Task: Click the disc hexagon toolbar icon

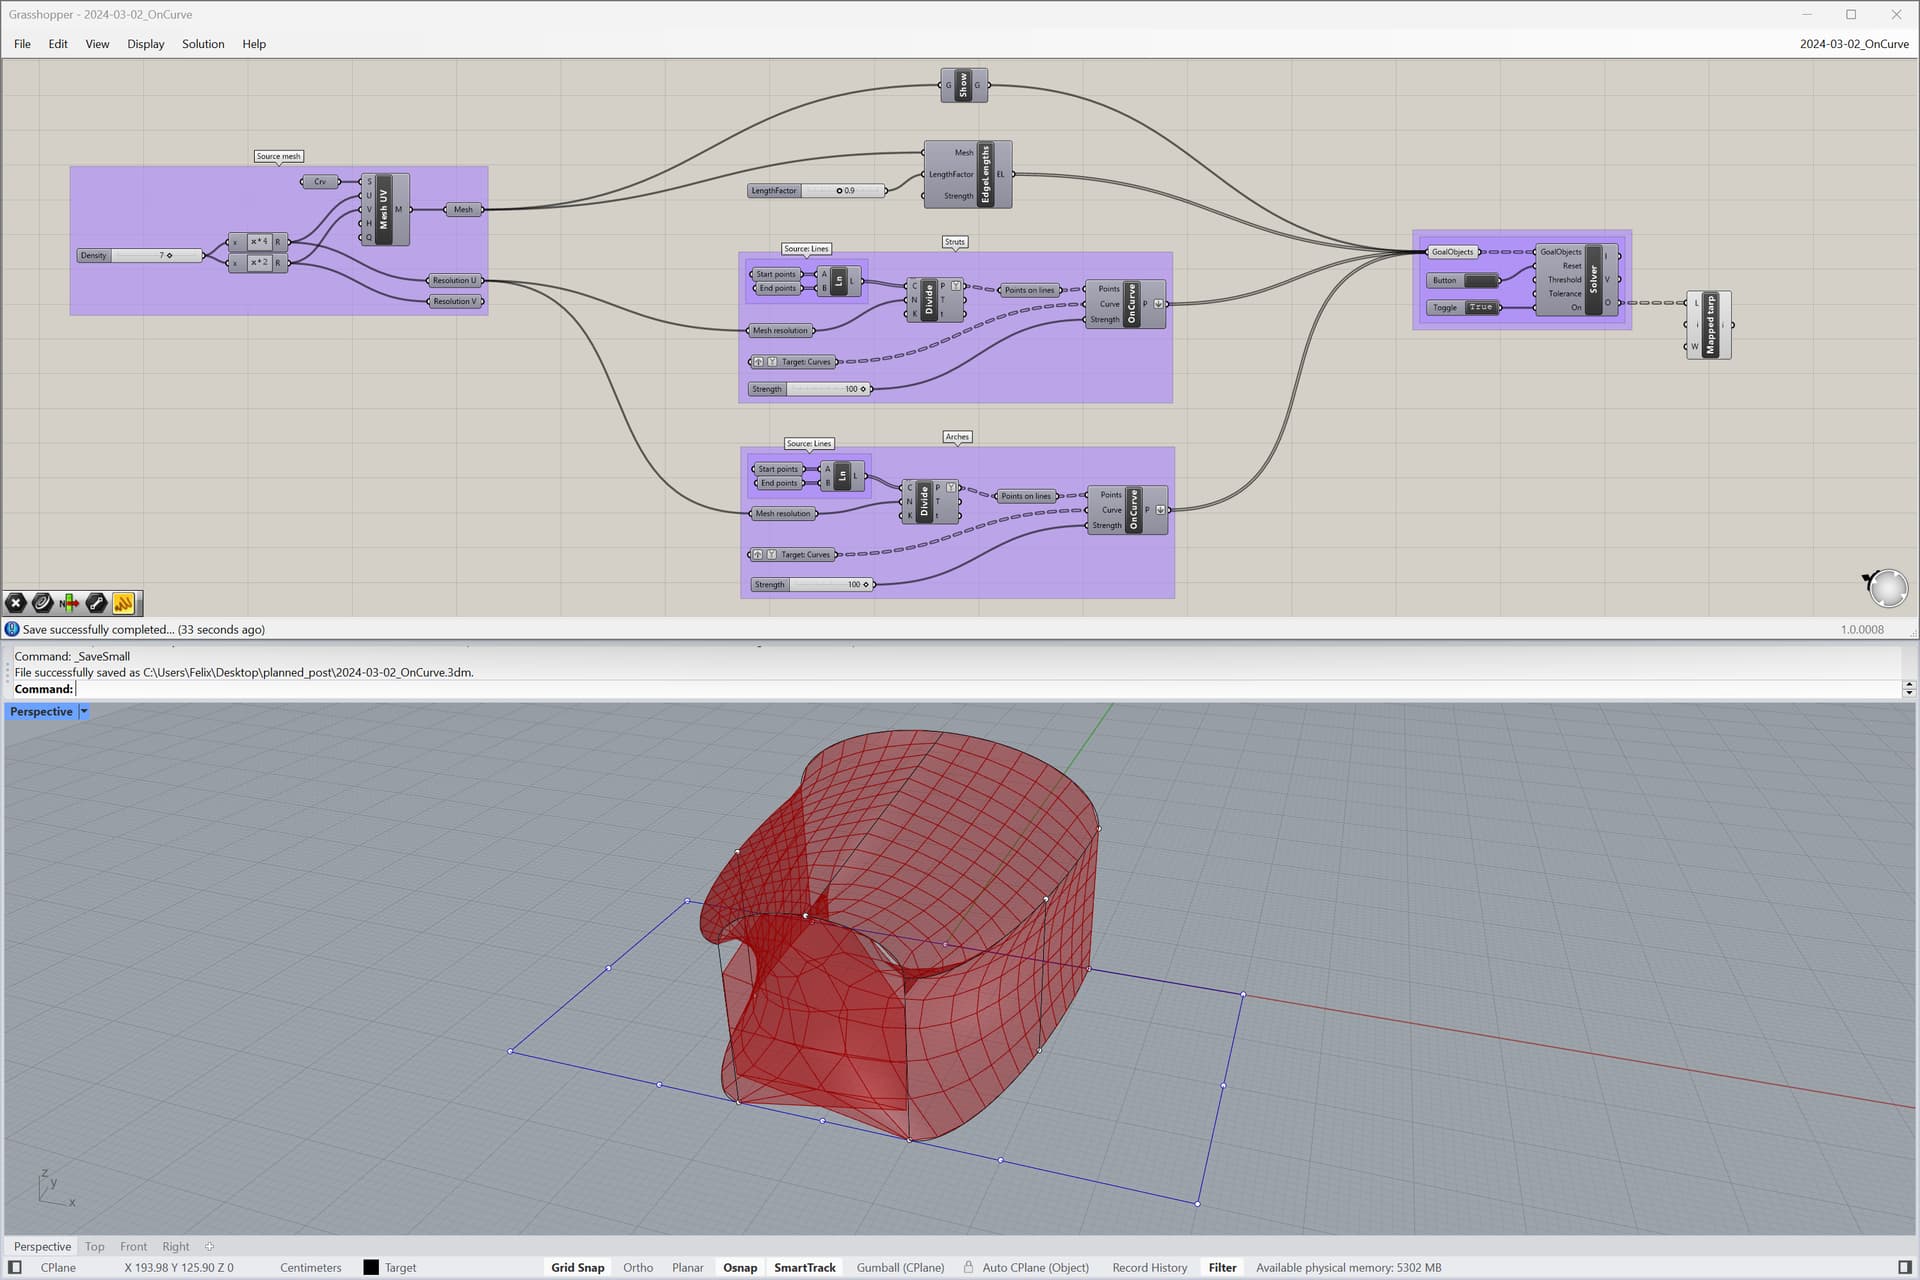Action: [x=43, y=602]
